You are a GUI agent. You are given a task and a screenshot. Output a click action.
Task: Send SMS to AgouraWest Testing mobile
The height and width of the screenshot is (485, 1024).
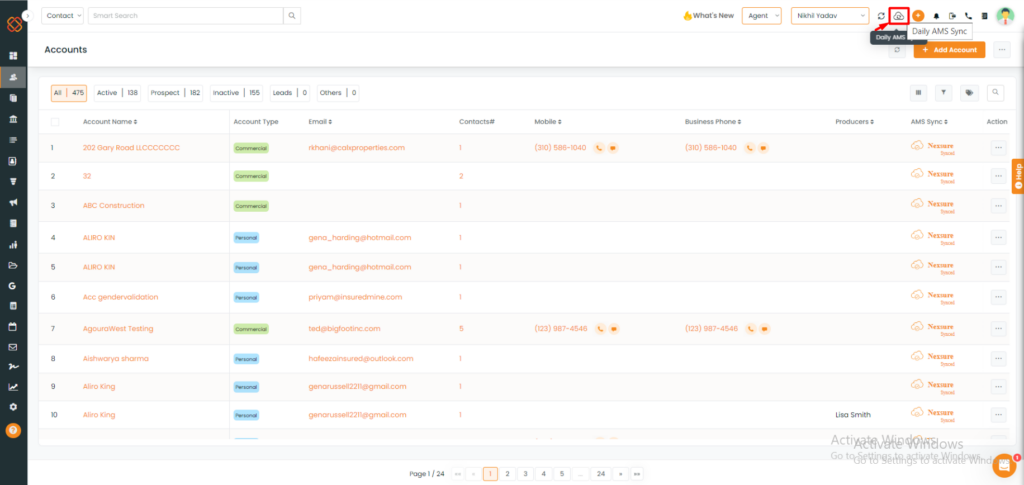(614, 329)
